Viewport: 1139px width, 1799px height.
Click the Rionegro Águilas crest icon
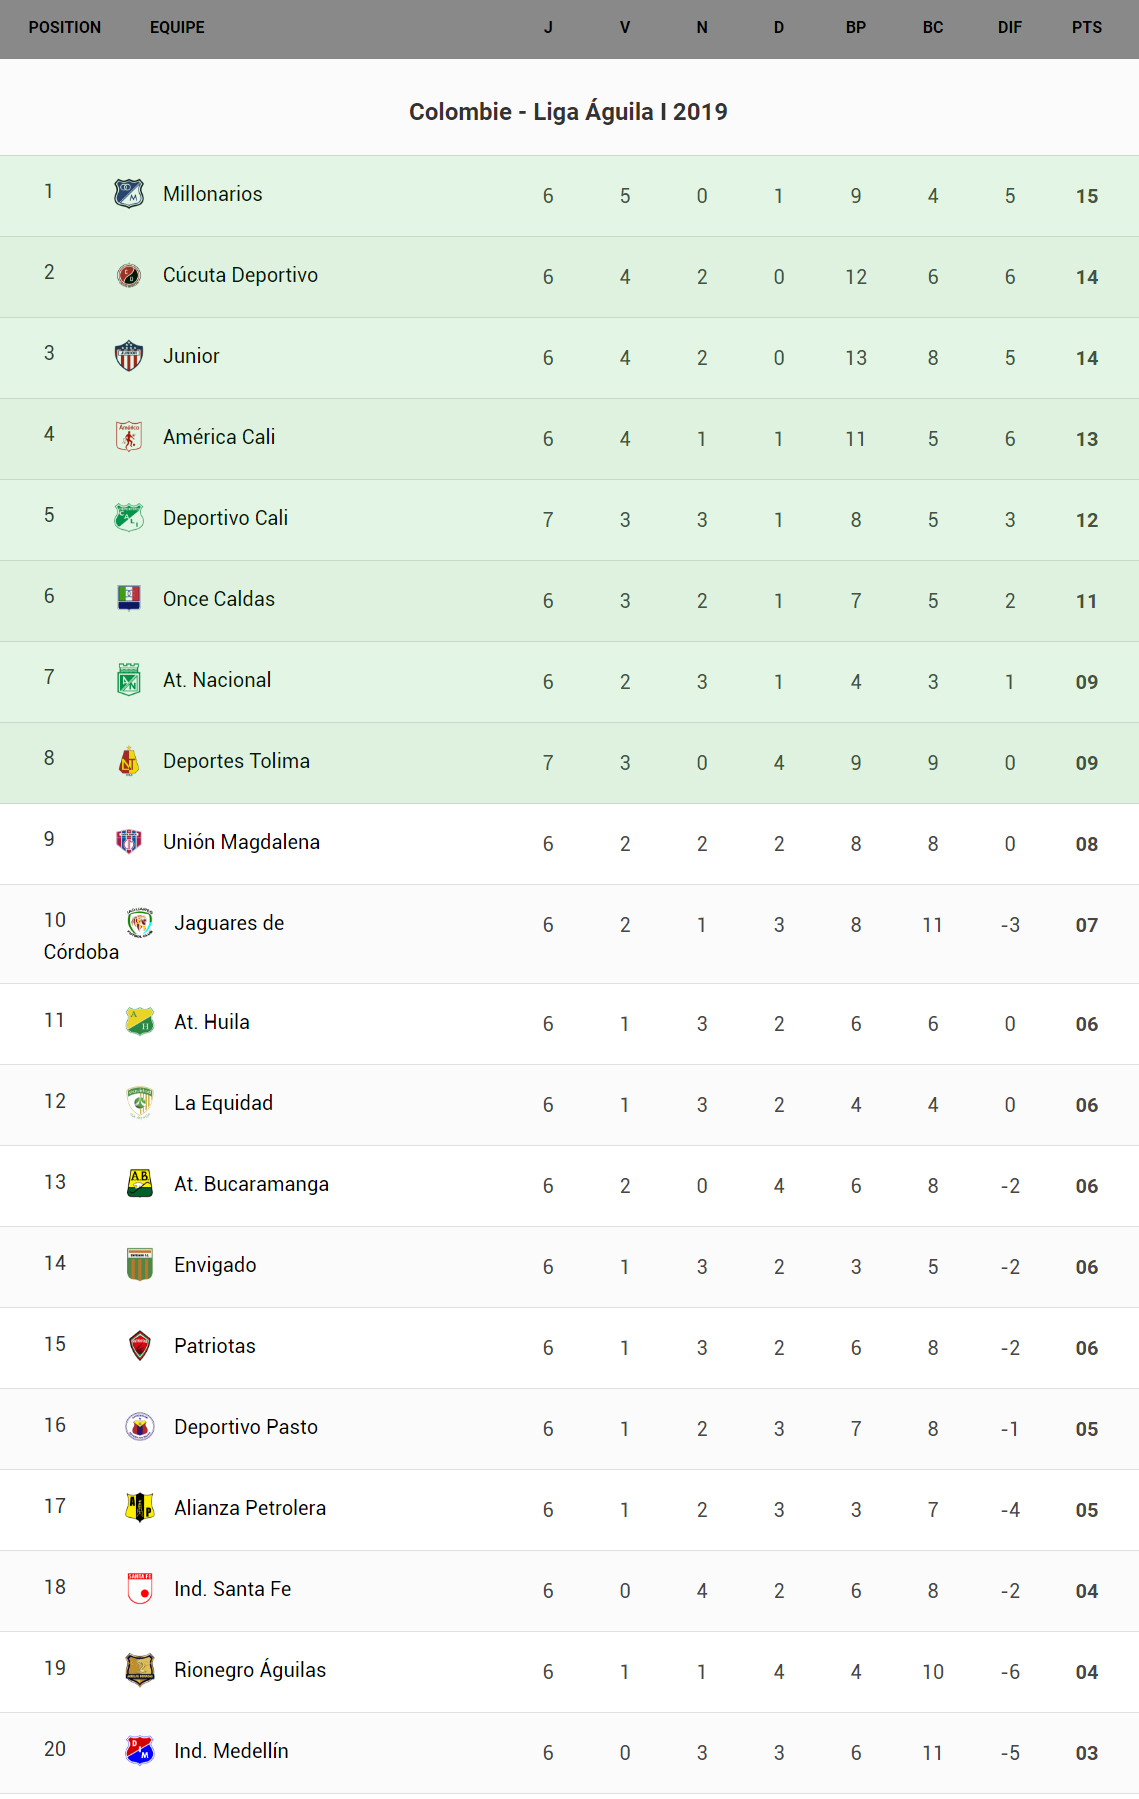click(x=140, y=1669)
